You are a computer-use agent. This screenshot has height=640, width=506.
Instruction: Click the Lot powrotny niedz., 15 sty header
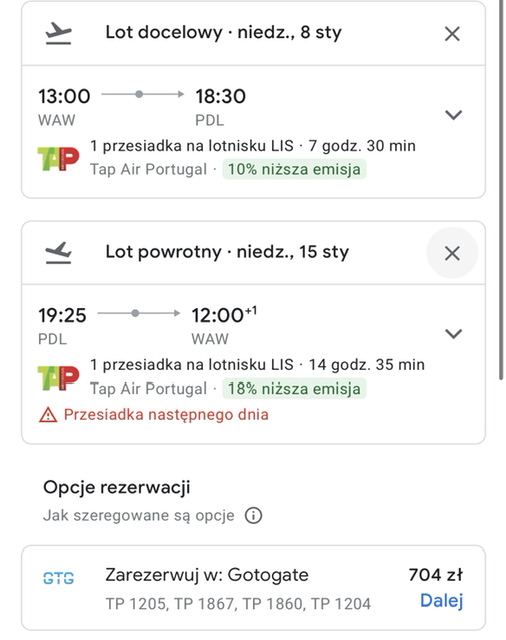[227, 252]
